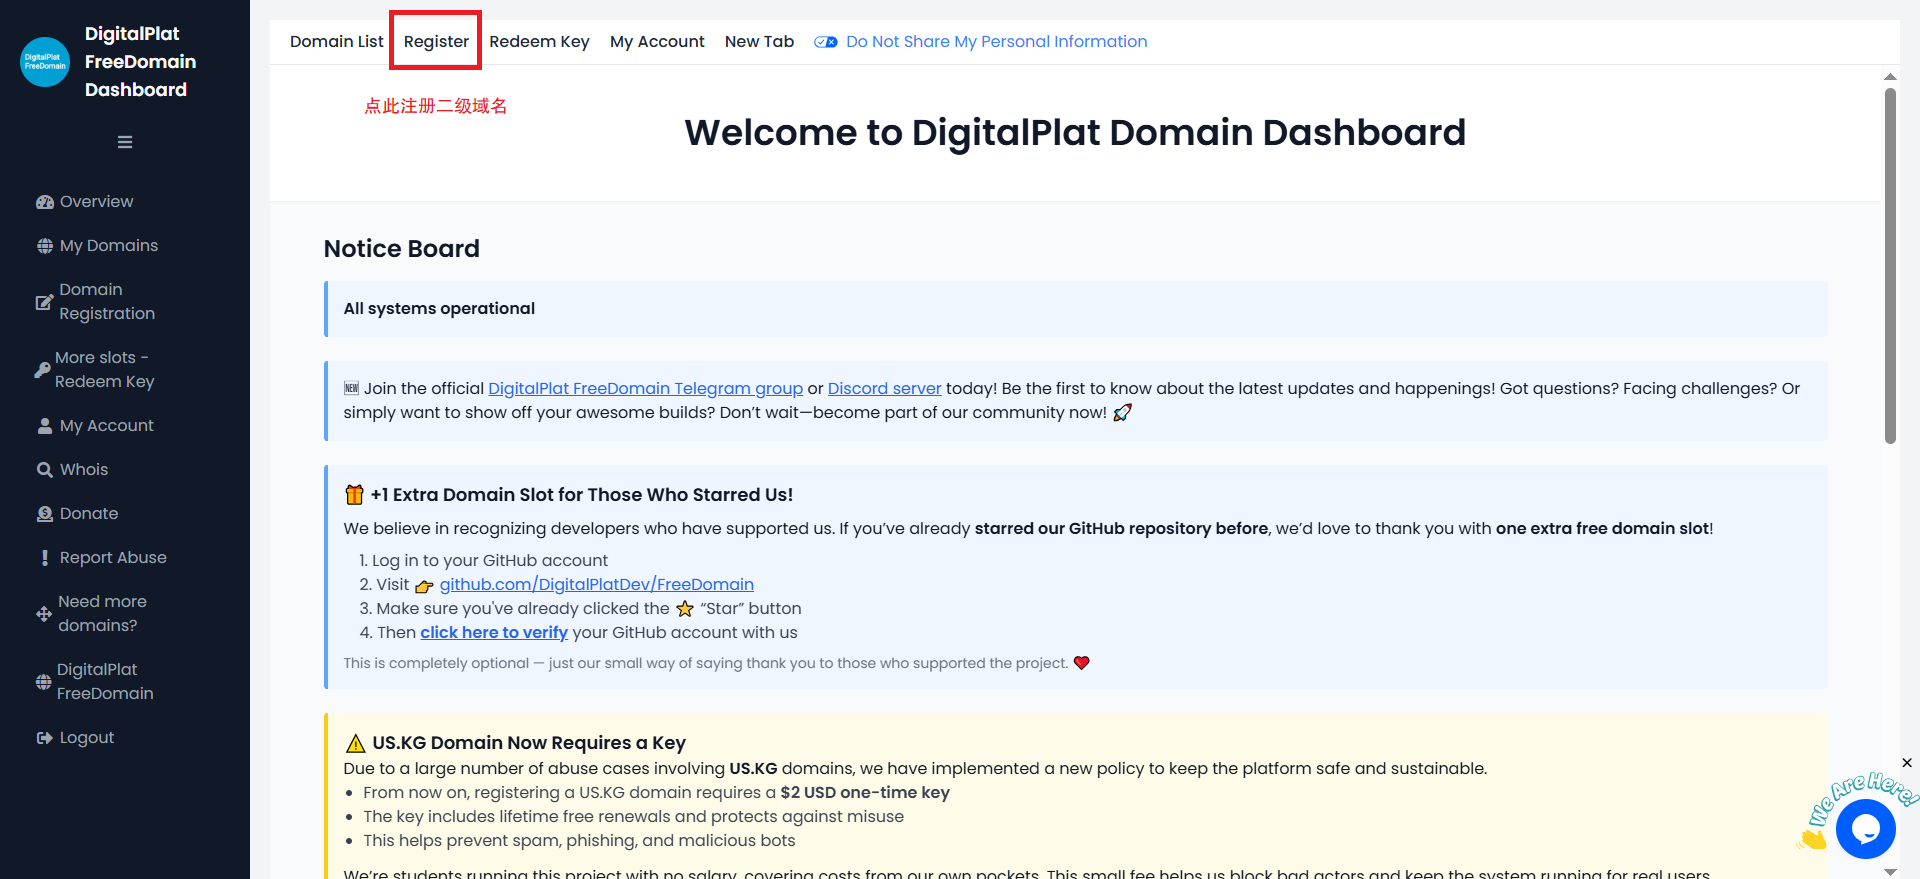
Task: Open the Register tab
Action: pos(436,42)
